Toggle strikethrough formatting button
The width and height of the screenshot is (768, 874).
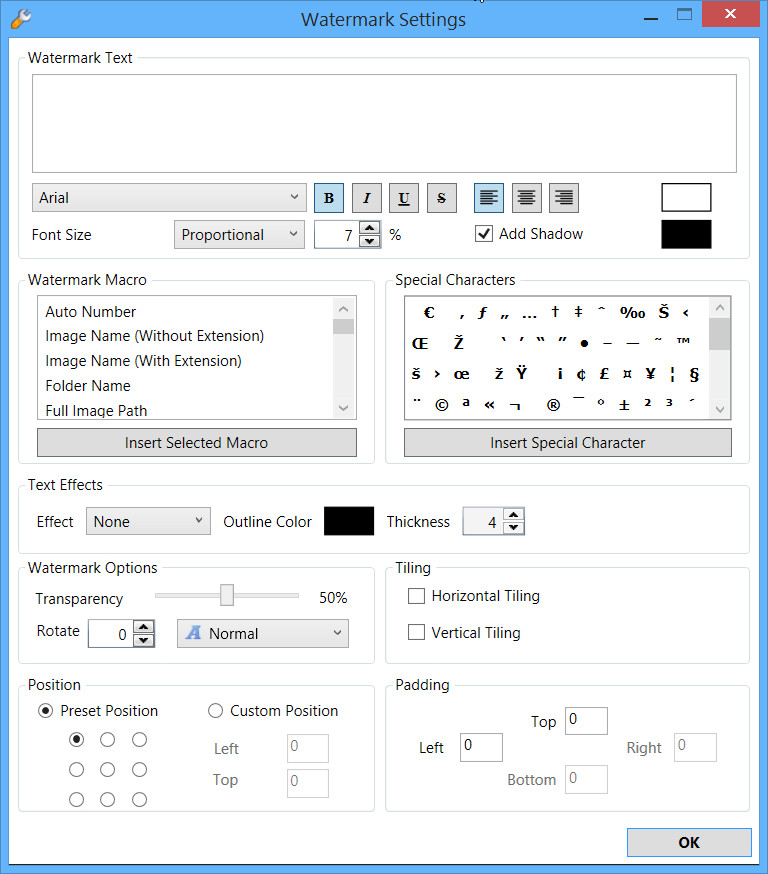pos(441,198)
